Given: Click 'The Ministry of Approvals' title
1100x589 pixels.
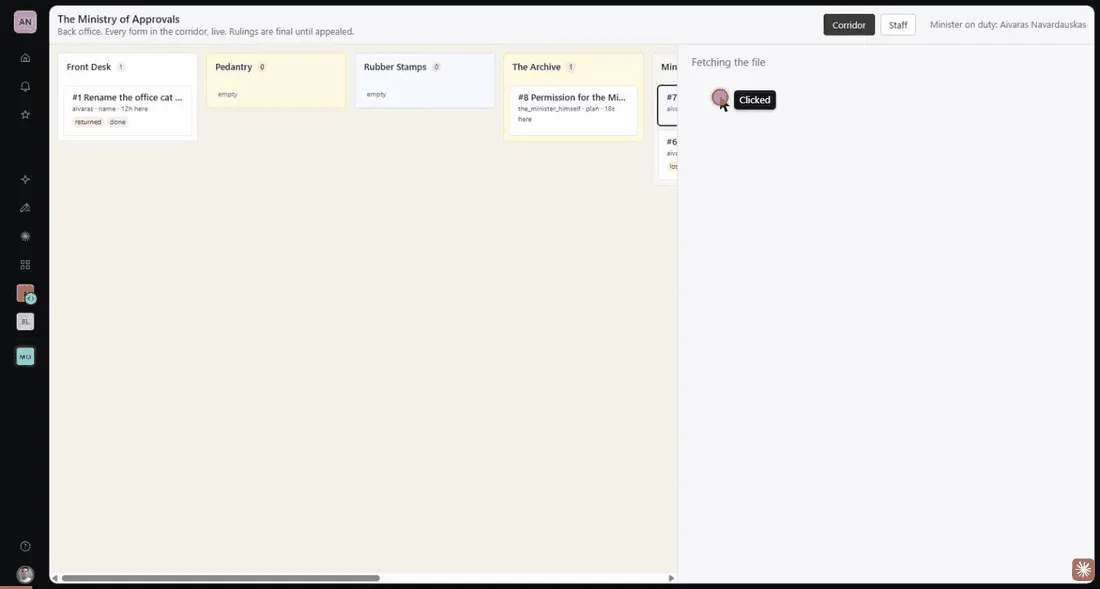Looking at the screenshot, I should (x=119, y=19).
